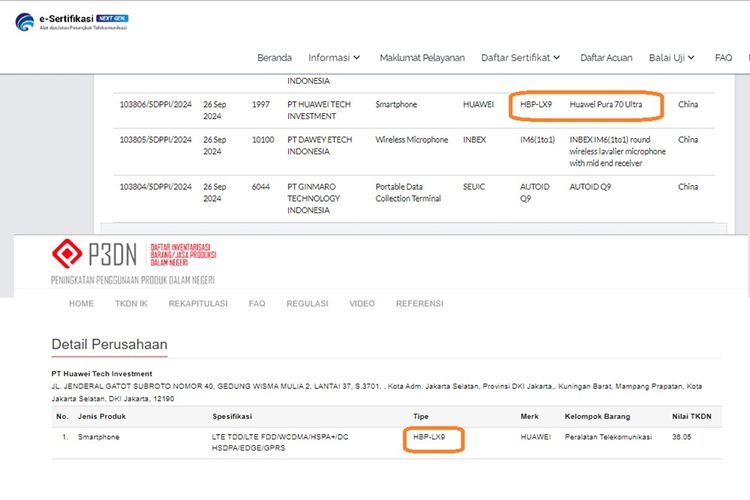Select the REKAPITULASI tab
This screenshot has height=500, width=750.
[x=198, y=303]
